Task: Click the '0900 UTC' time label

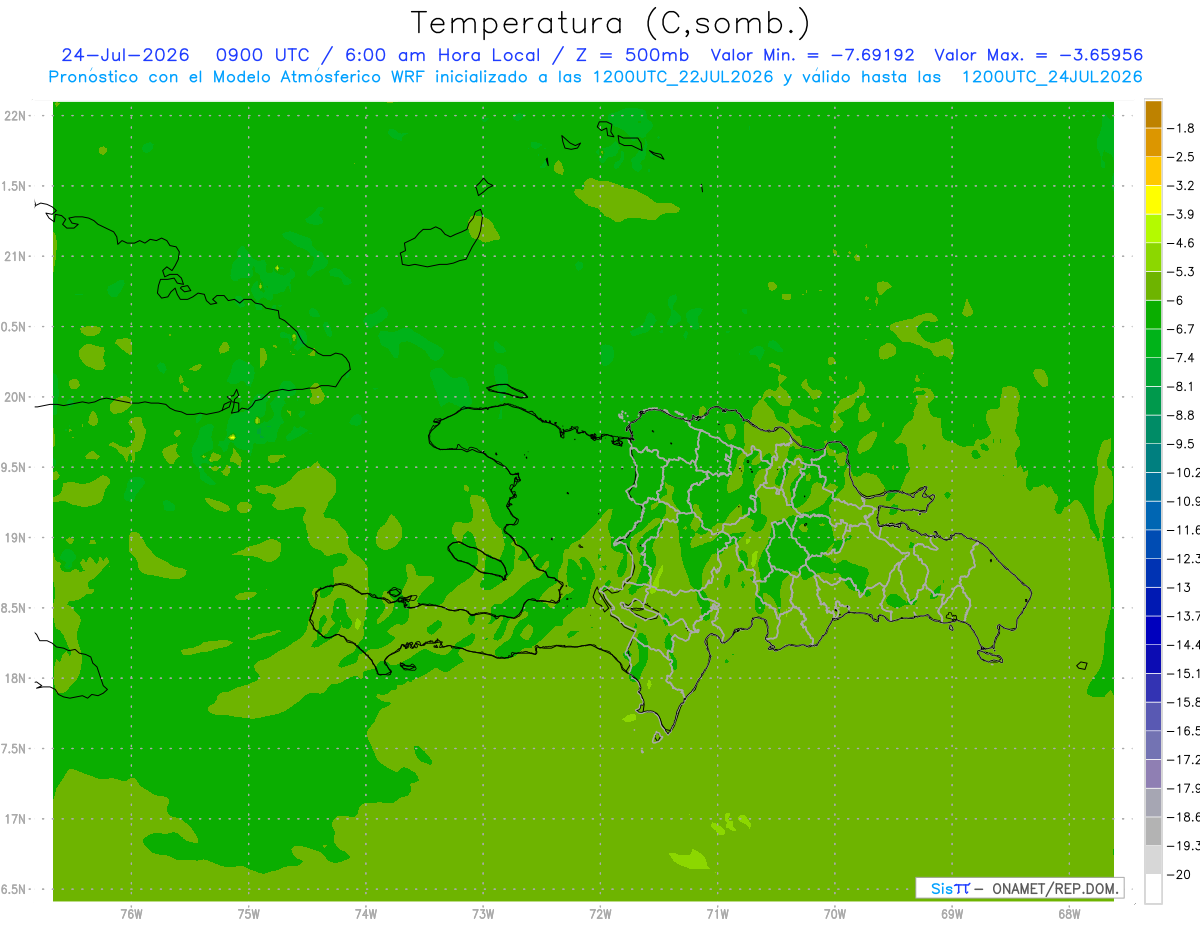Action: (262, 55)
